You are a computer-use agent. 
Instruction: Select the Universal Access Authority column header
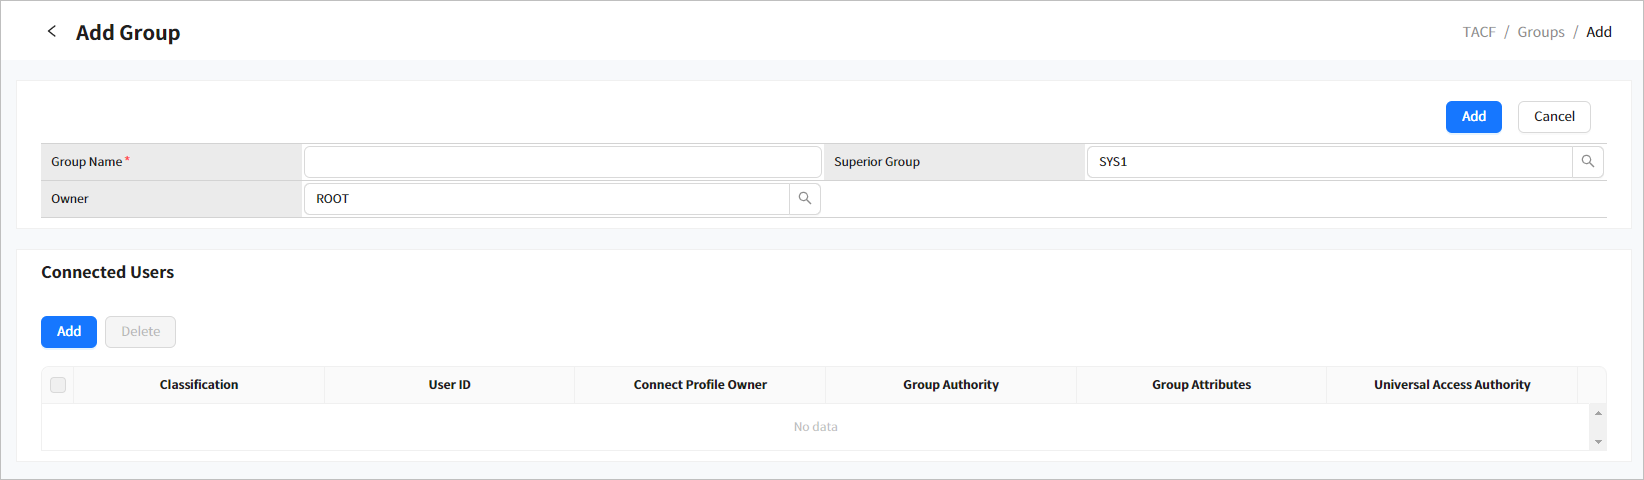(1451, 385)
